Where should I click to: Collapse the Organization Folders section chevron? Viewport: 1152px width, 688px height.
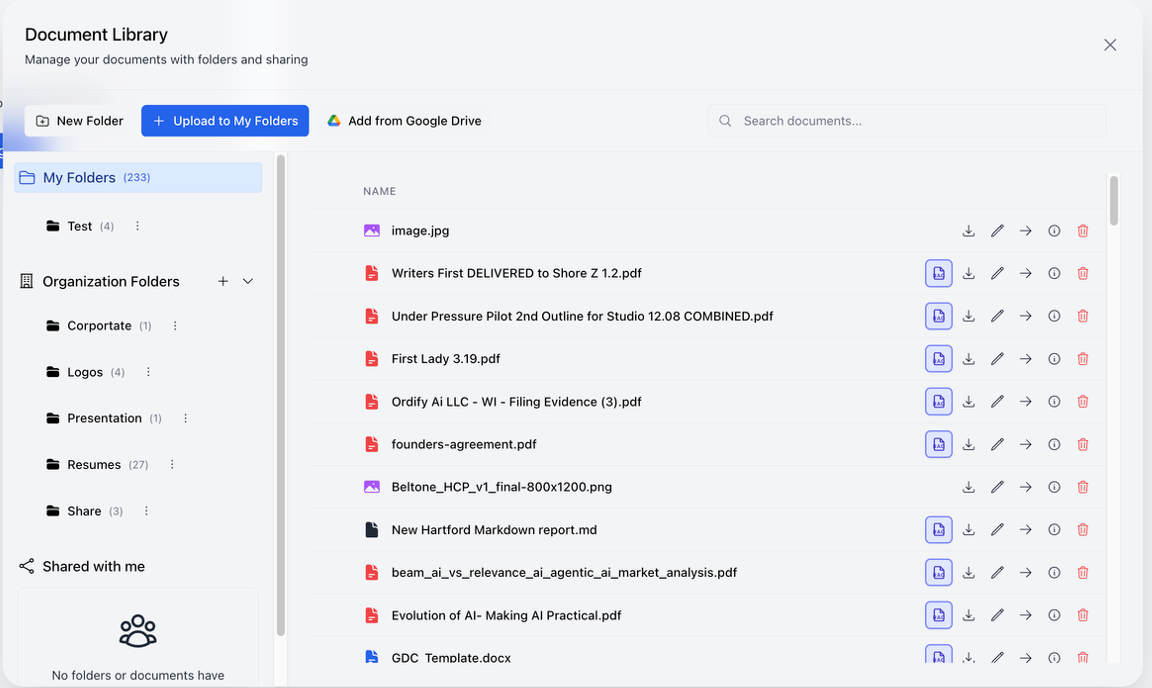pyautogui.click(x=247, y=281)
